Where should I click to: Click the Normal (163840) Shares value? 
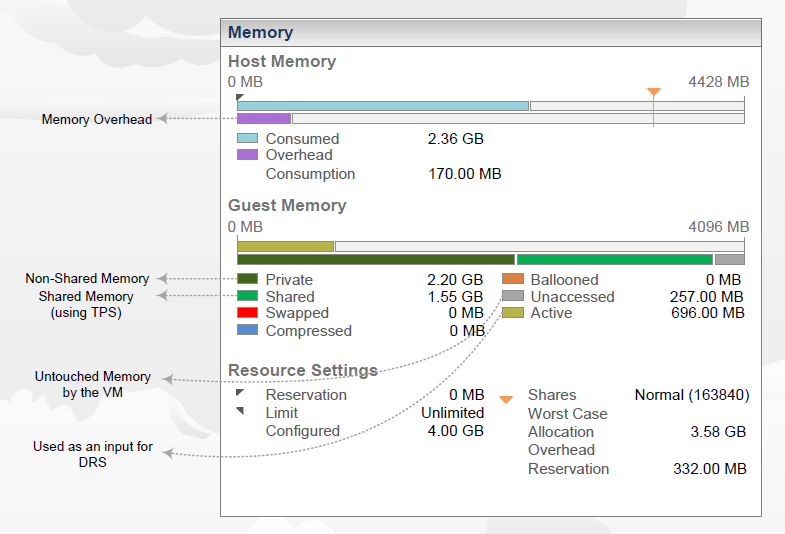(691, 395)
